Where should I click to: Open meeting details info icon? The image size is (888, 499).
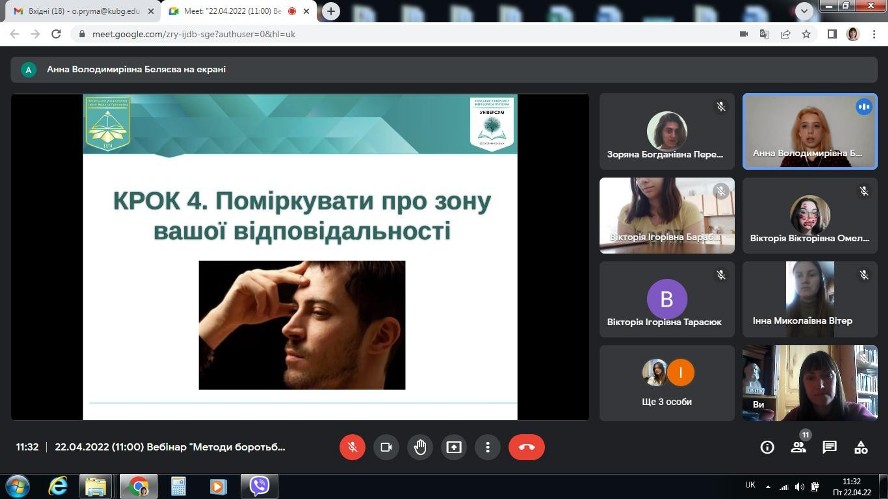767,447
